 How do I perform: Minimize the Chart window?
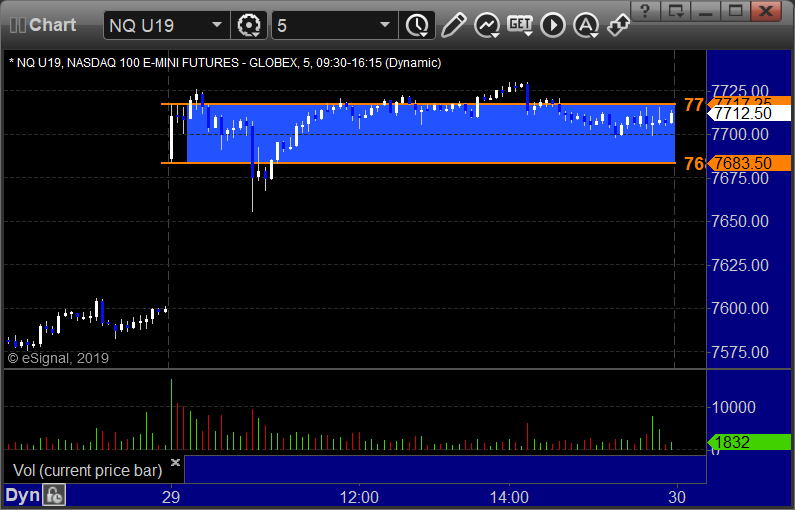tap(705, 11)
